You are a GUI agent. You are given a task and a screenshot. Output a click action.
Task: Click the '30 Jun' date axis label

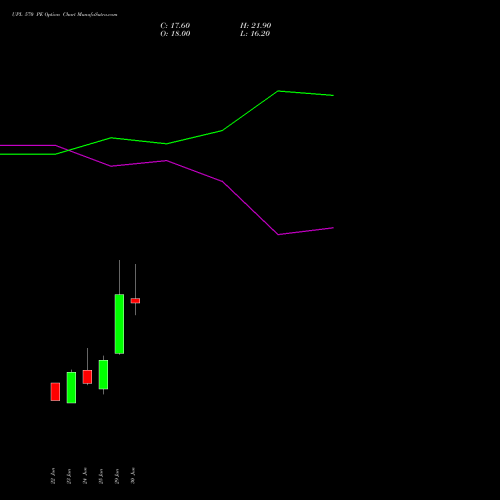click(x=133, y=476)
